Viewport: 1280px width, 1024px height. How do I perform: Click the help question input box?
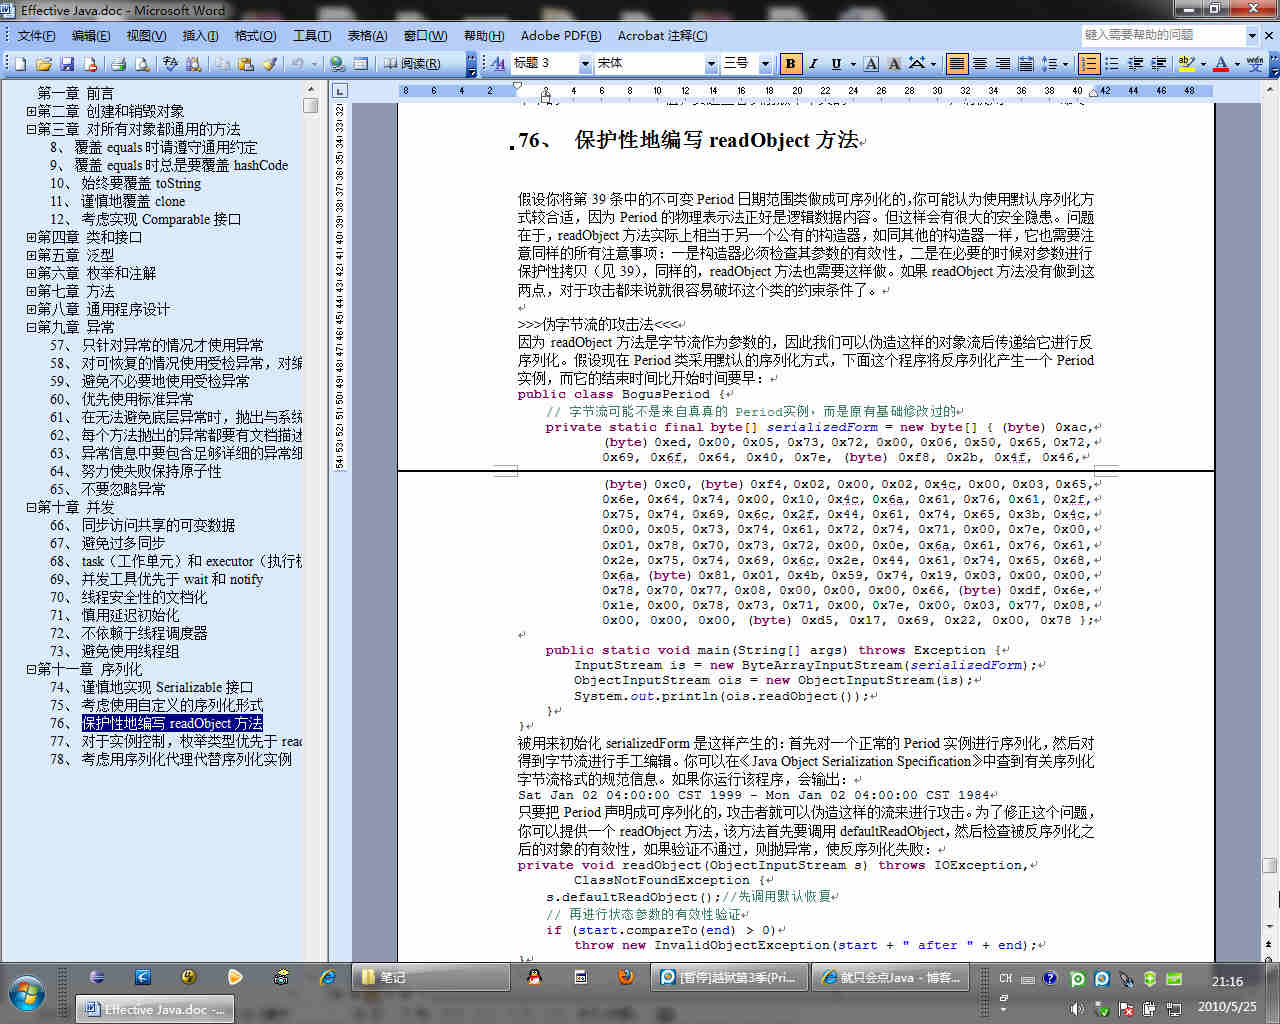[1162, 35]
